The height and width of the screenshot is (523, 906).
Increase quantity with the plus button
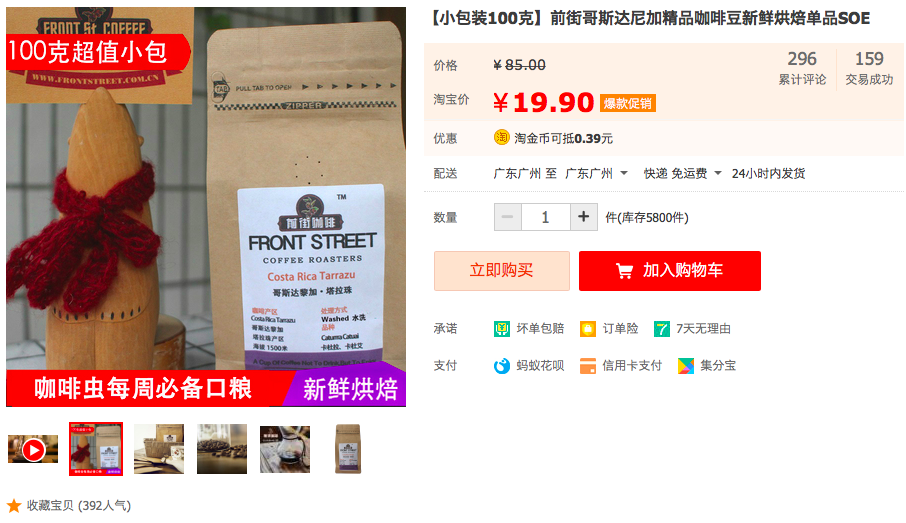[584, 217]
